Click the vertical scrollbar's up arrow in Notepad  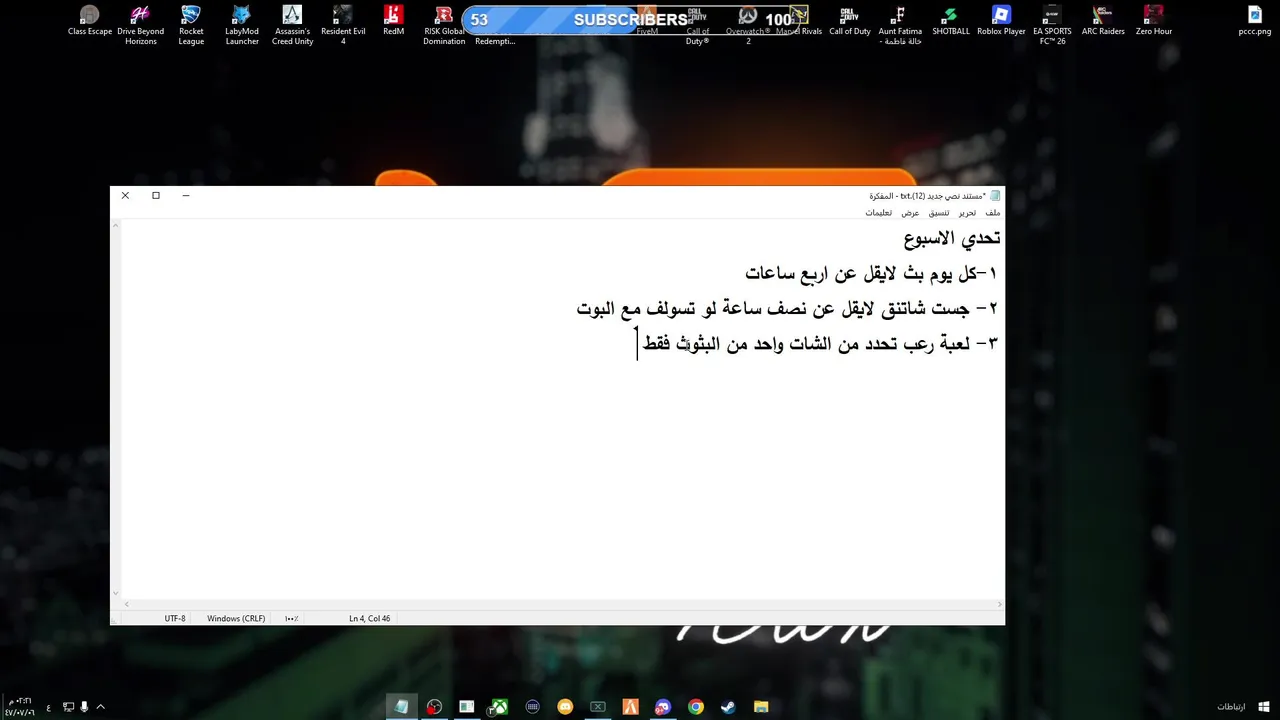coord(116,225)
